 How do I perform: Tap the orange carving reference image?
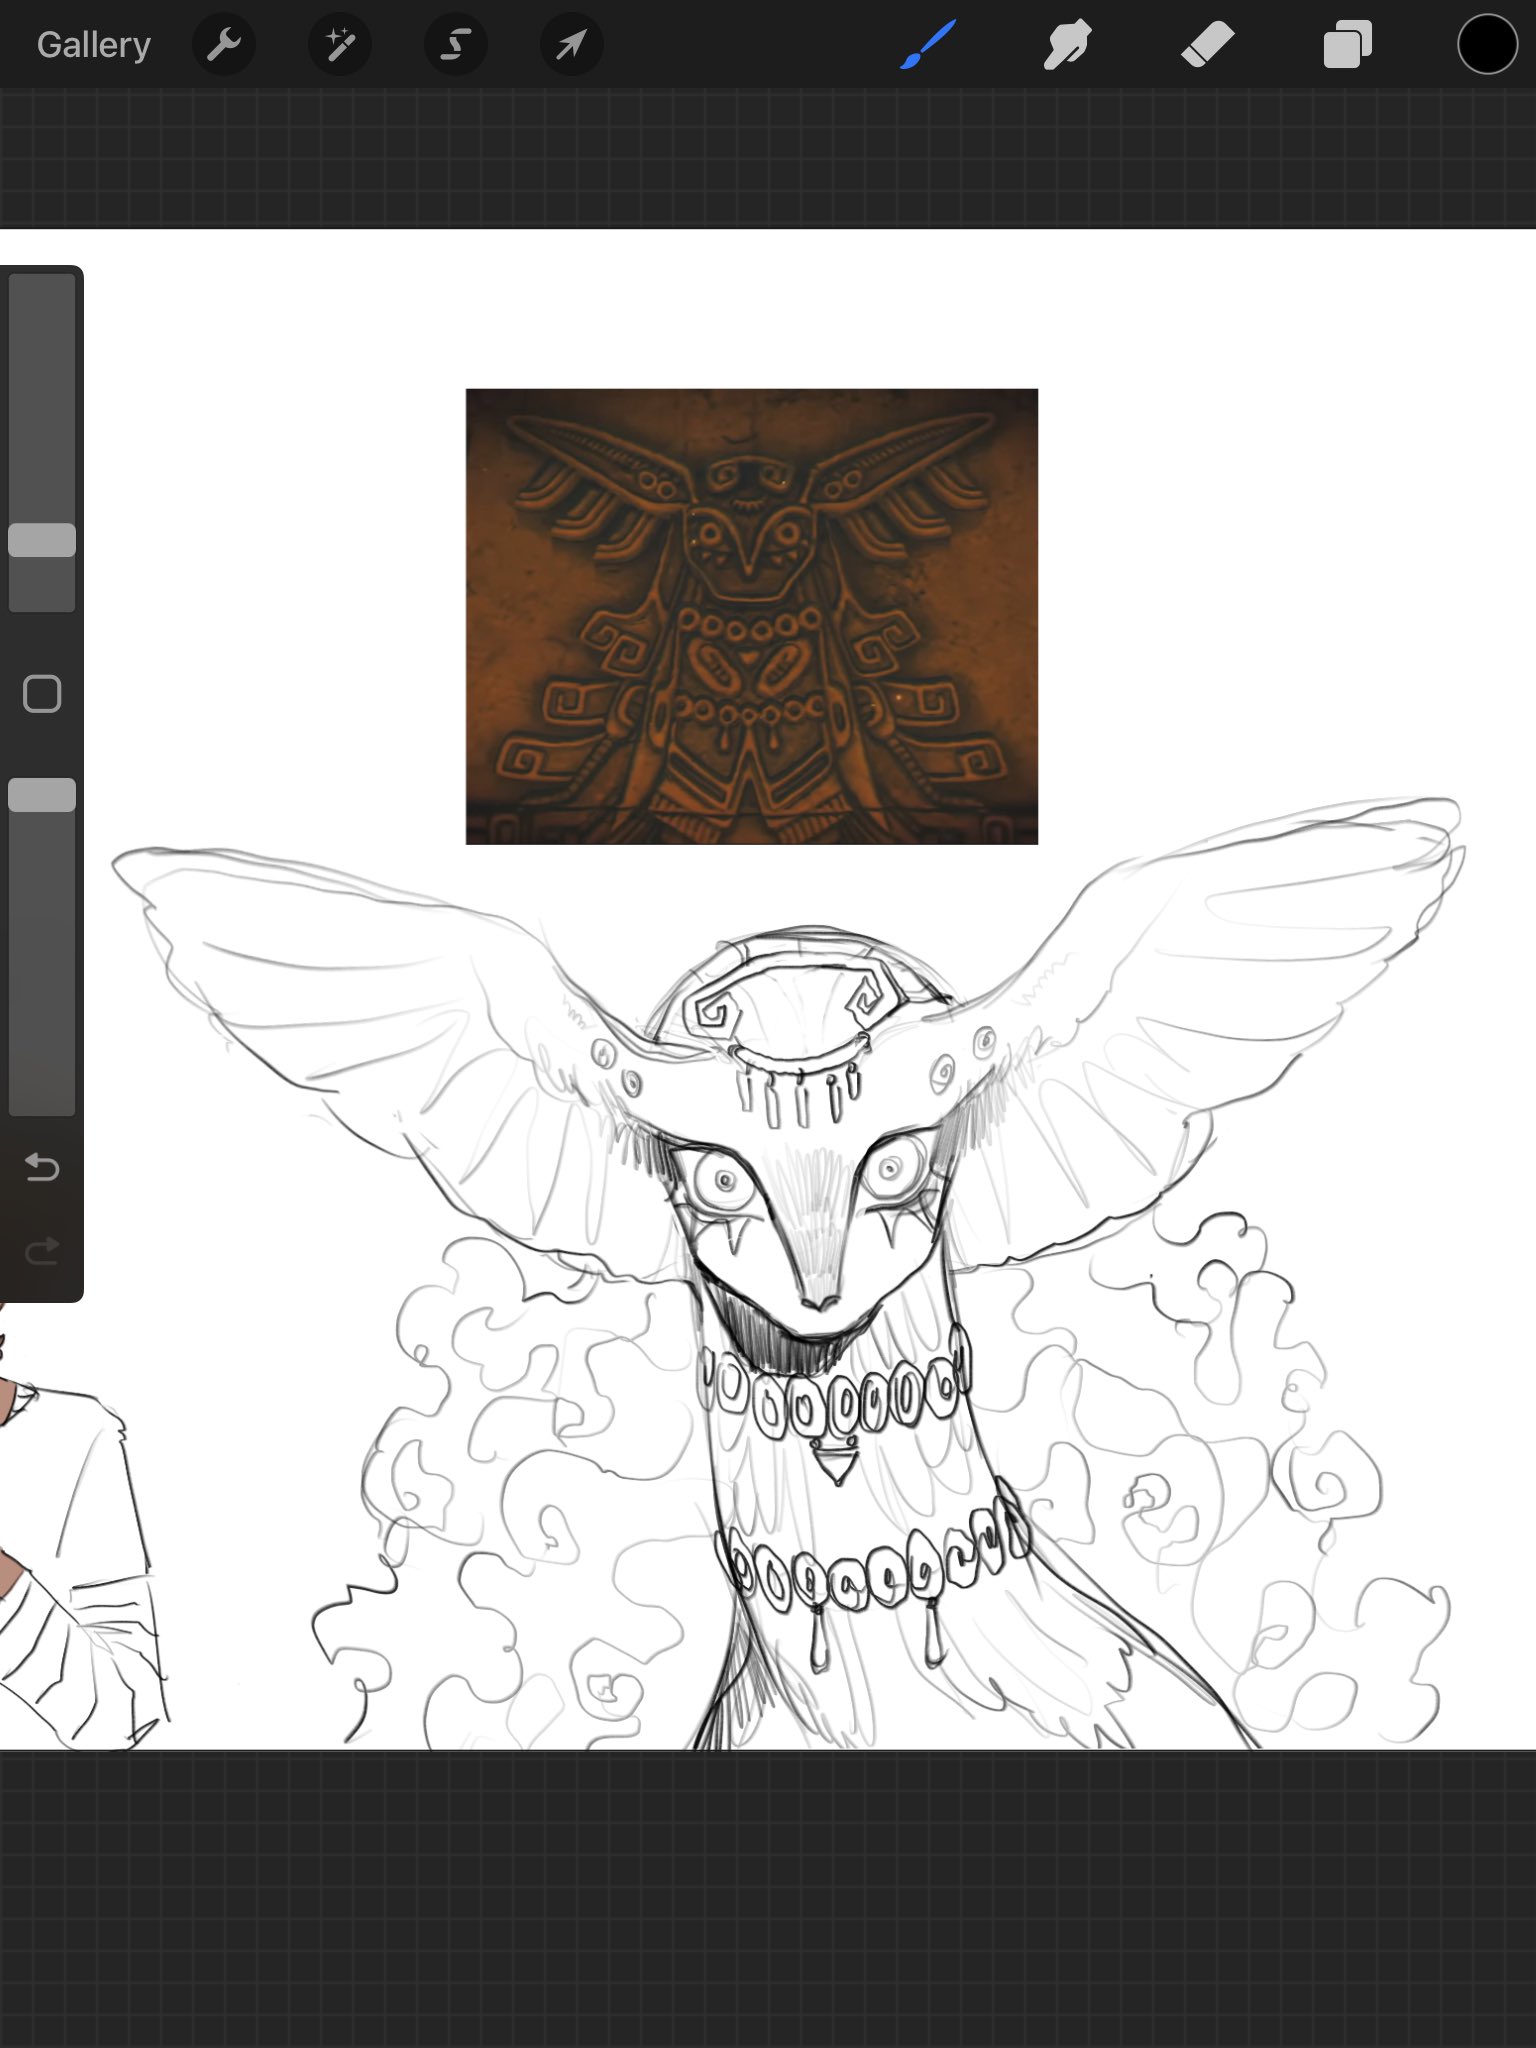752,617
